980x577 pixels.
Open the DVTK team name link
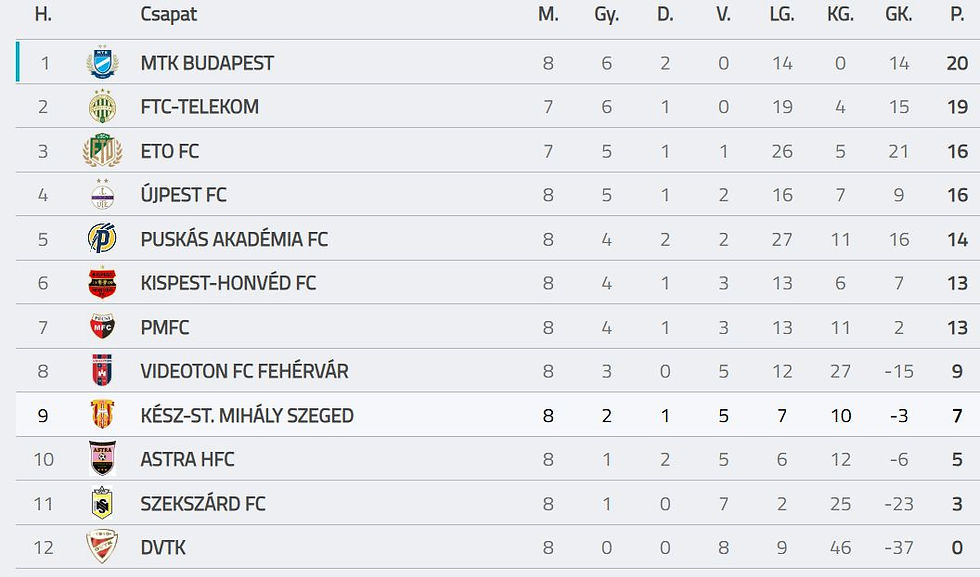coord(163,548)
